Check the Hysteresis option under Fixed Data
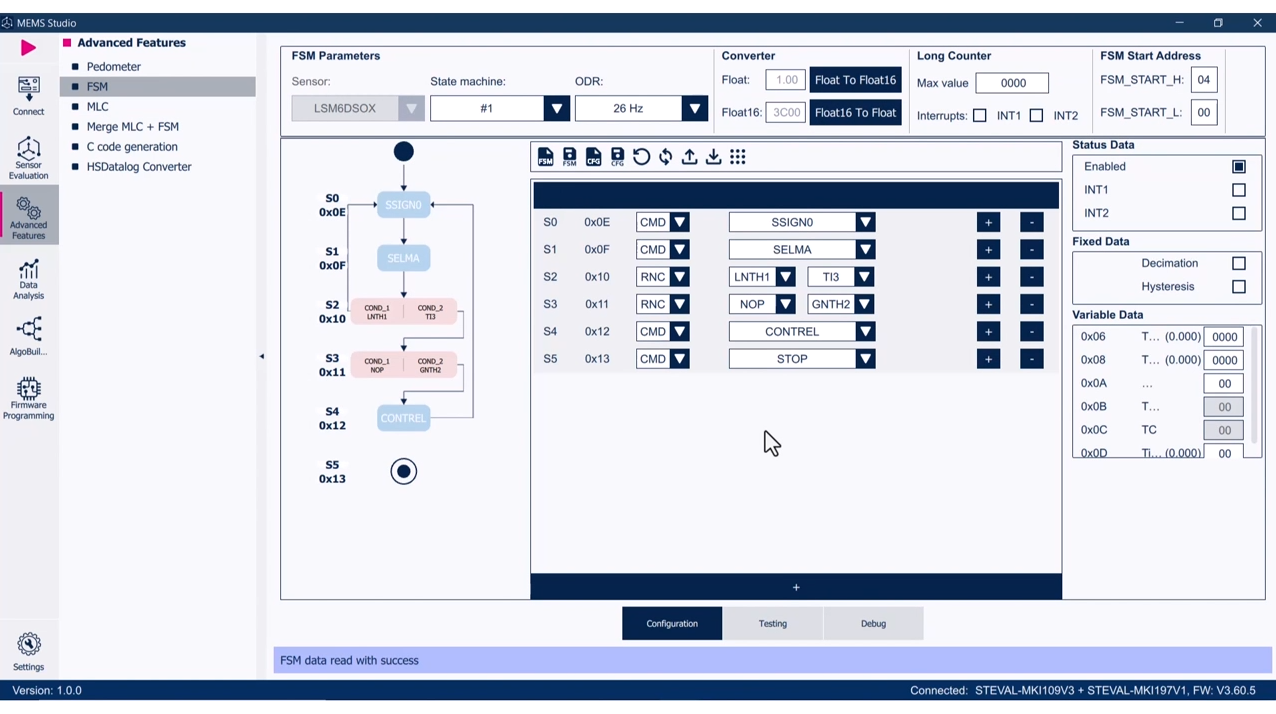Screen dimensions: 1276x714 click(x=1239, y=287)
